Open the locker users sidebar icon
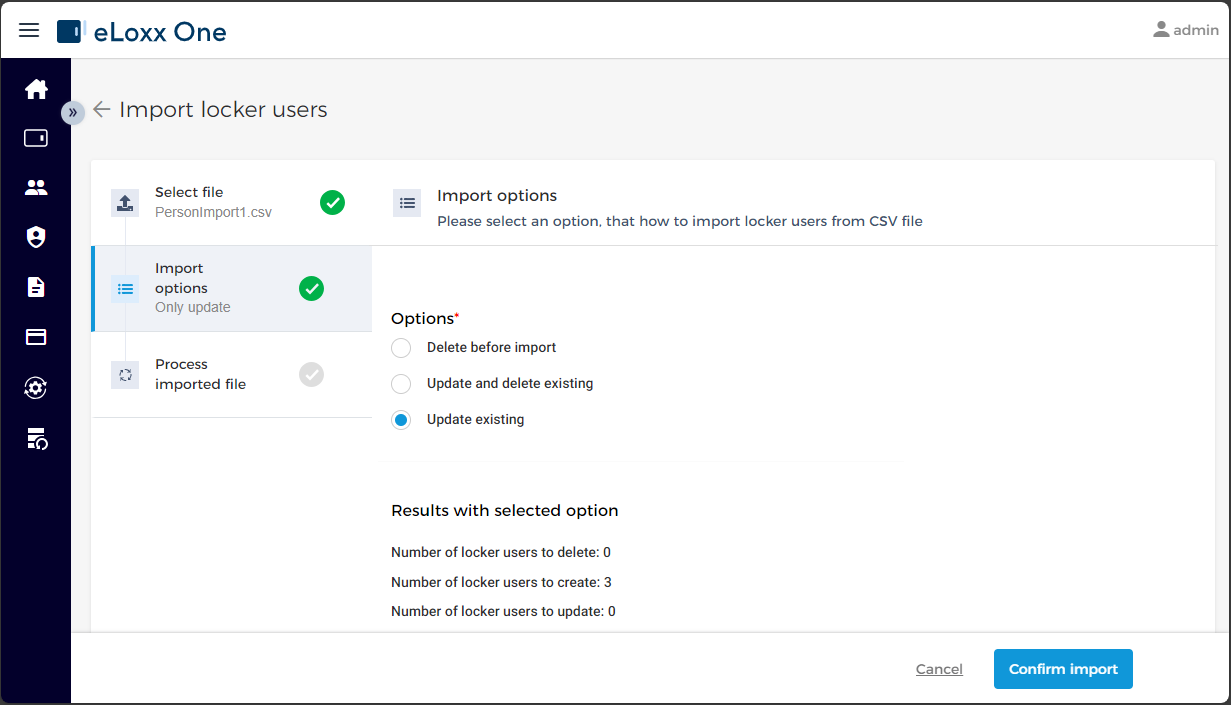The width and height of the screenshot is (1231, 705). coord(36,187)
